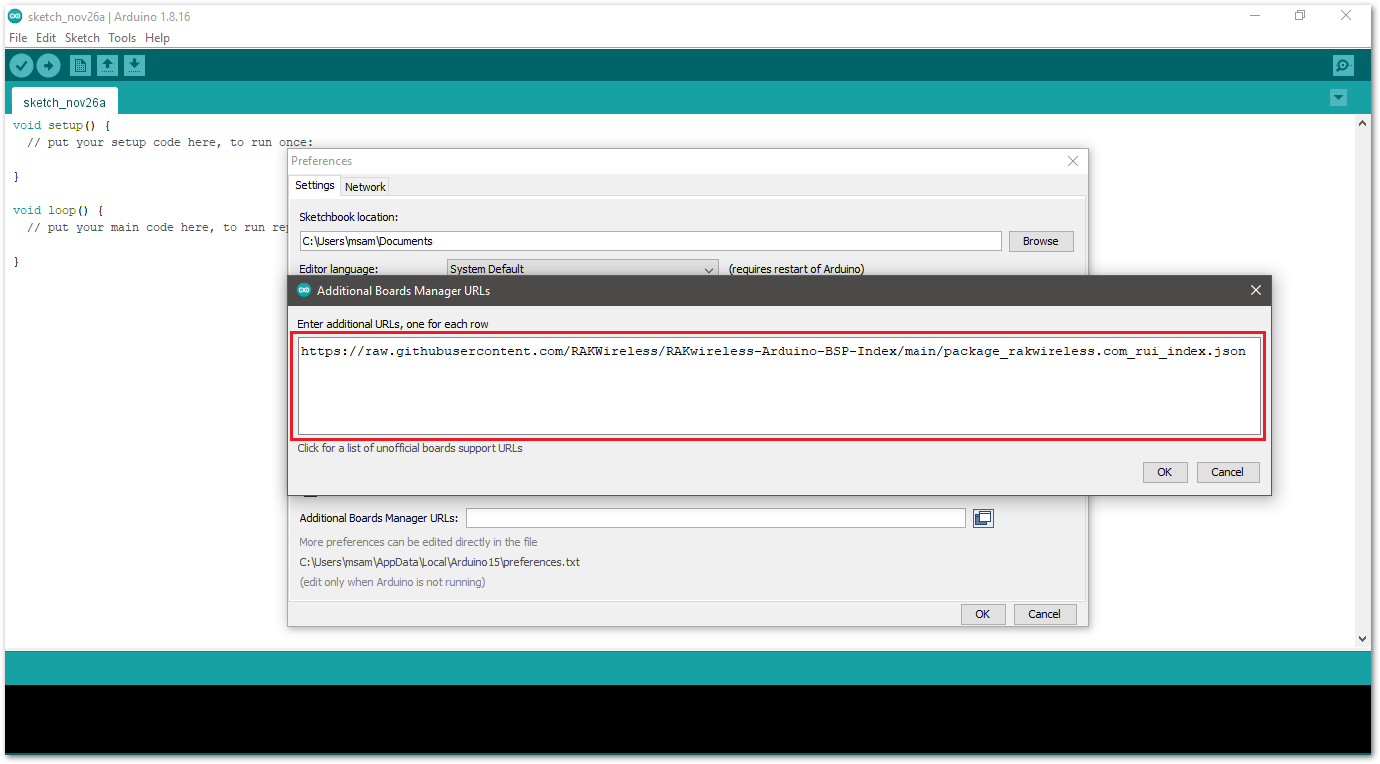Open the tab options dropdown arrow
The width and height of the screenshot is (1380, 764).
tap(1338, 98)
